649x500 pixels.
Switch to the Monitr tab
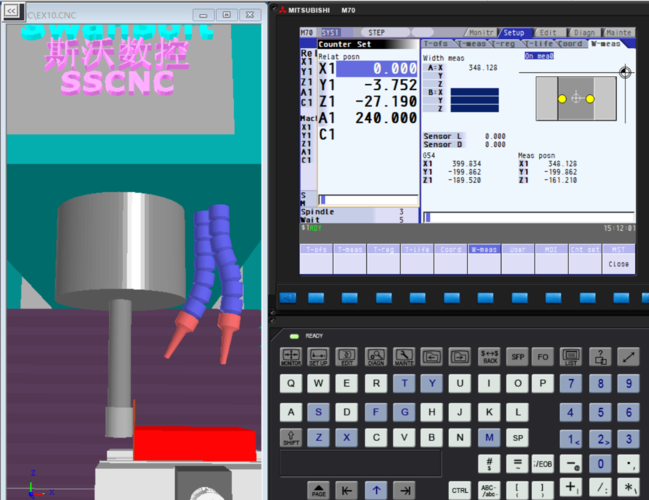point(481,32)
